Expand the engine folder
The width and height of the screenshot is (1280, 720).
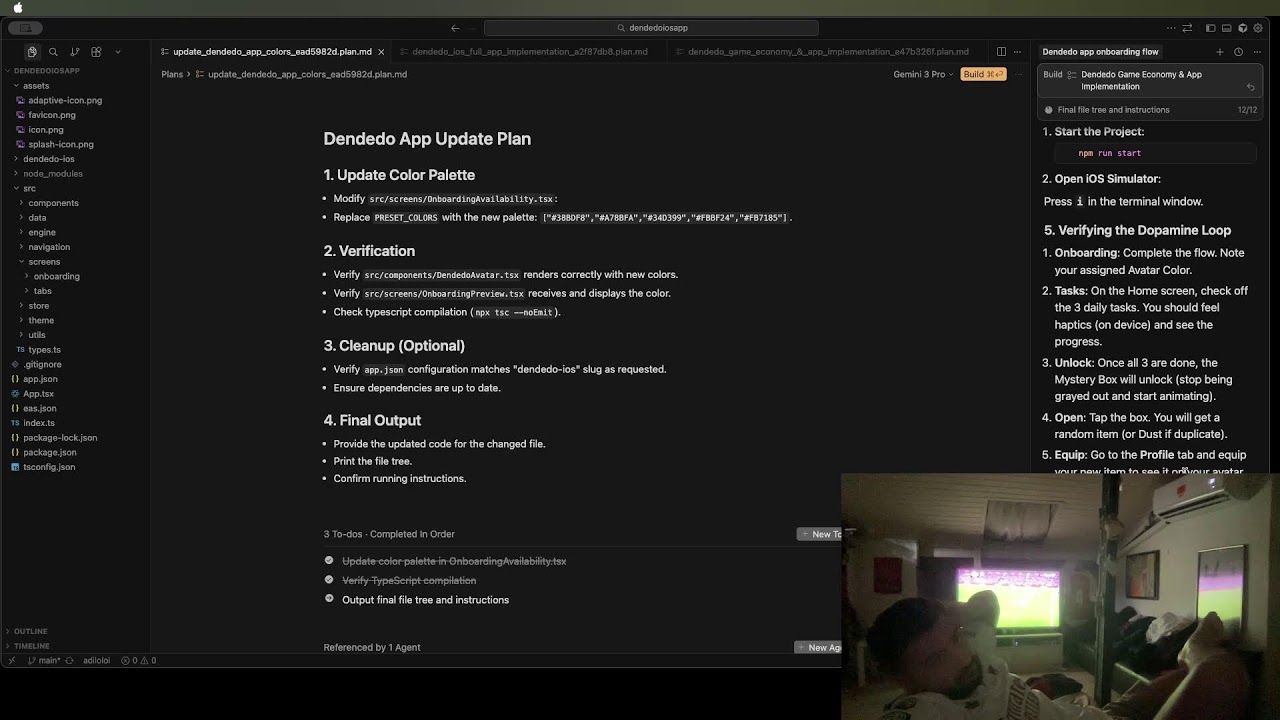(x=42, y=232)
